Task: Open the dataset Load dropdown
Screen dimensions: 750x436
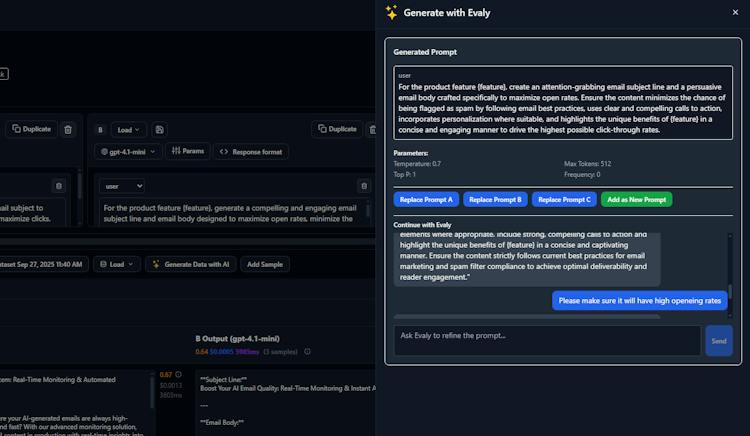Action: click(117, 264)
